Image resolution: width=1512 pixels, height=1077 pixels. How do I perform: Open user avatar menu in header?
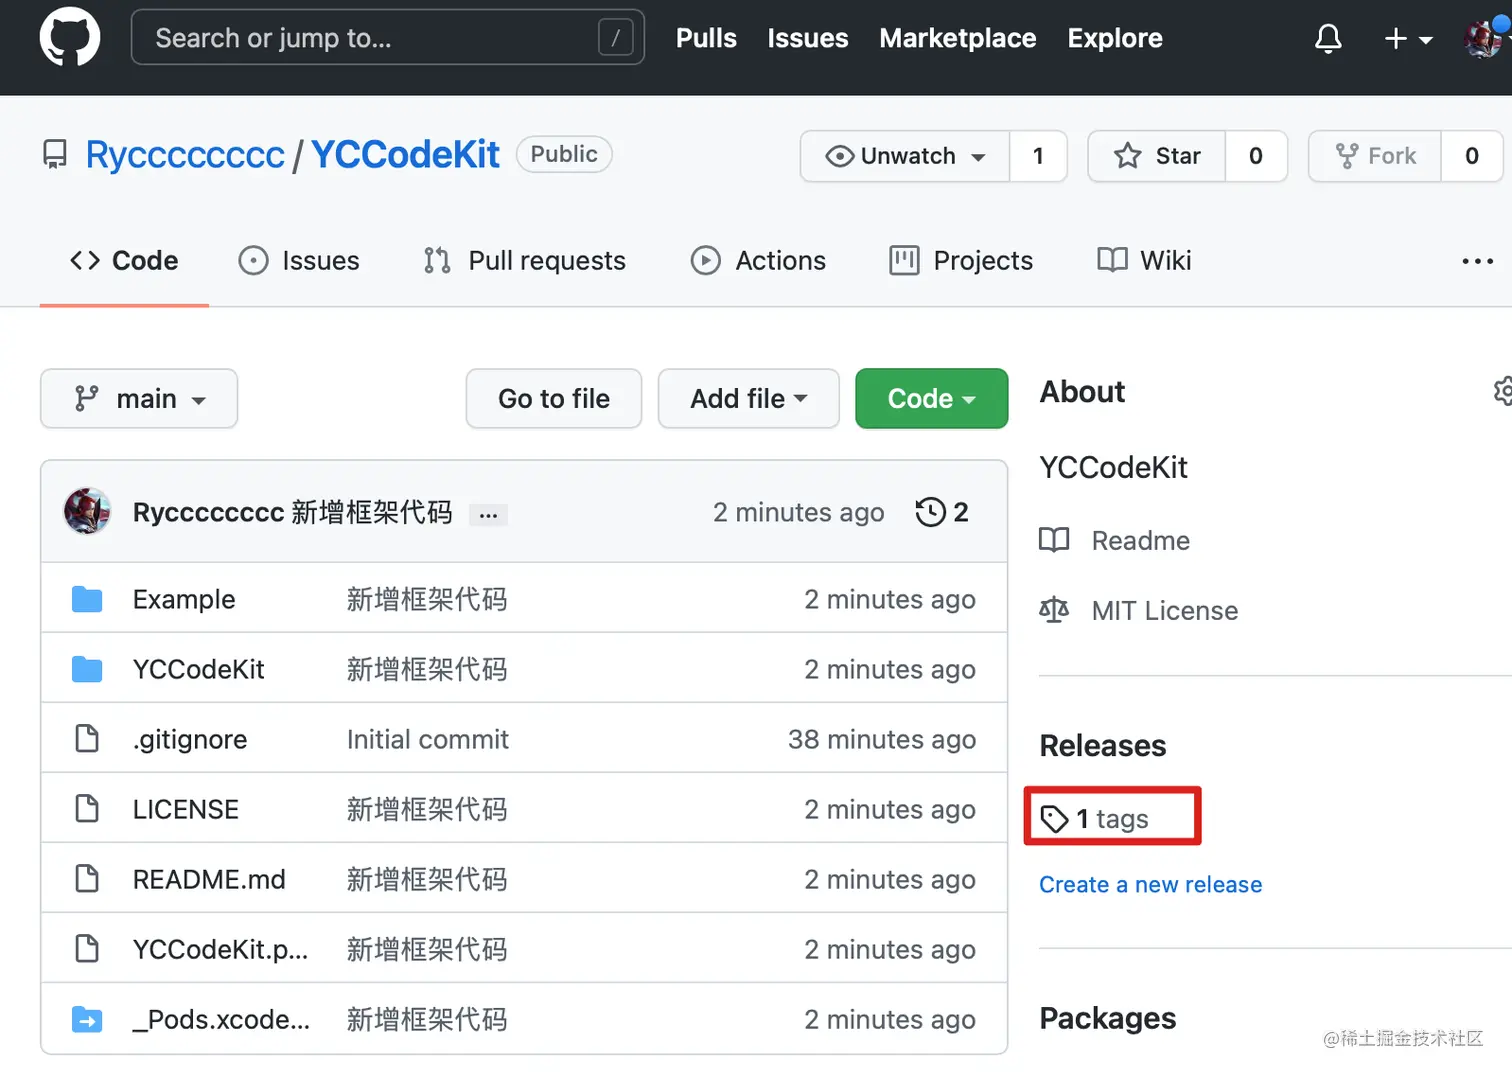tap(1483, 38)
